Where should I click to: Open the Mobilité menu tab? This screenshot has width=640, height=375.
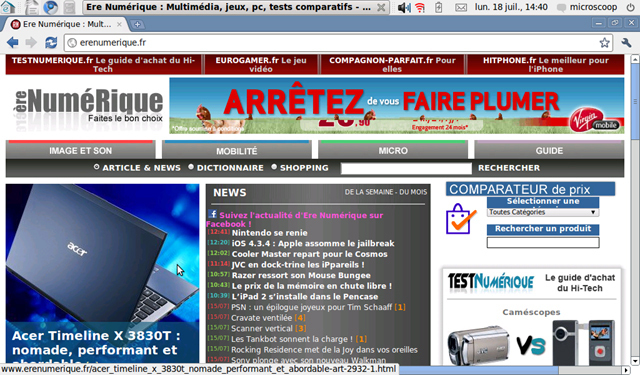(237, 150)
